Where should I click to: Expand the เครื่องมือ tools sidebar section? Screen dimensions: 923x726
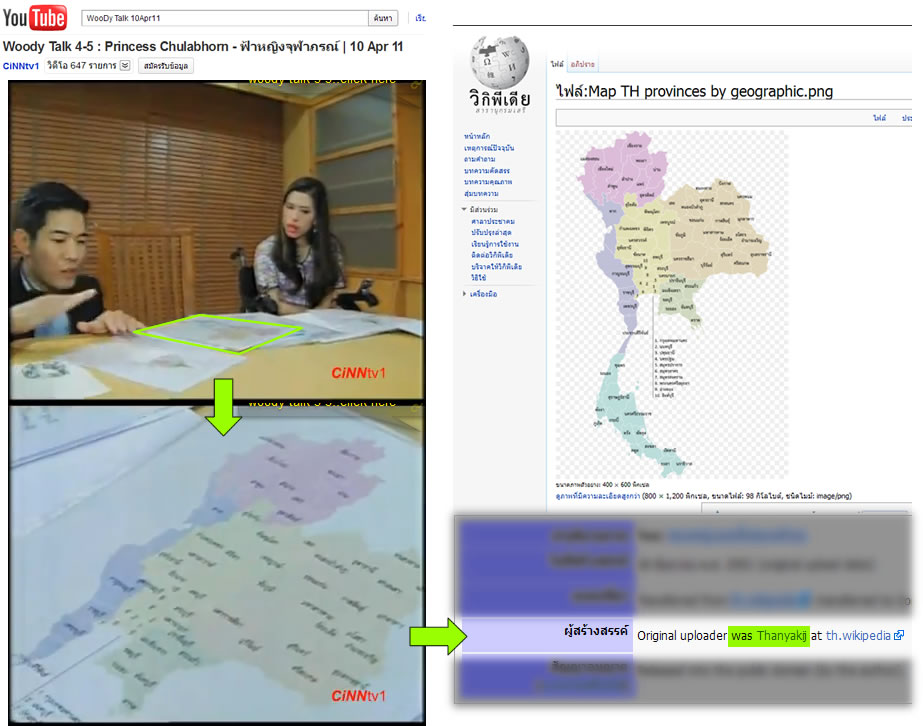point(480,294)
